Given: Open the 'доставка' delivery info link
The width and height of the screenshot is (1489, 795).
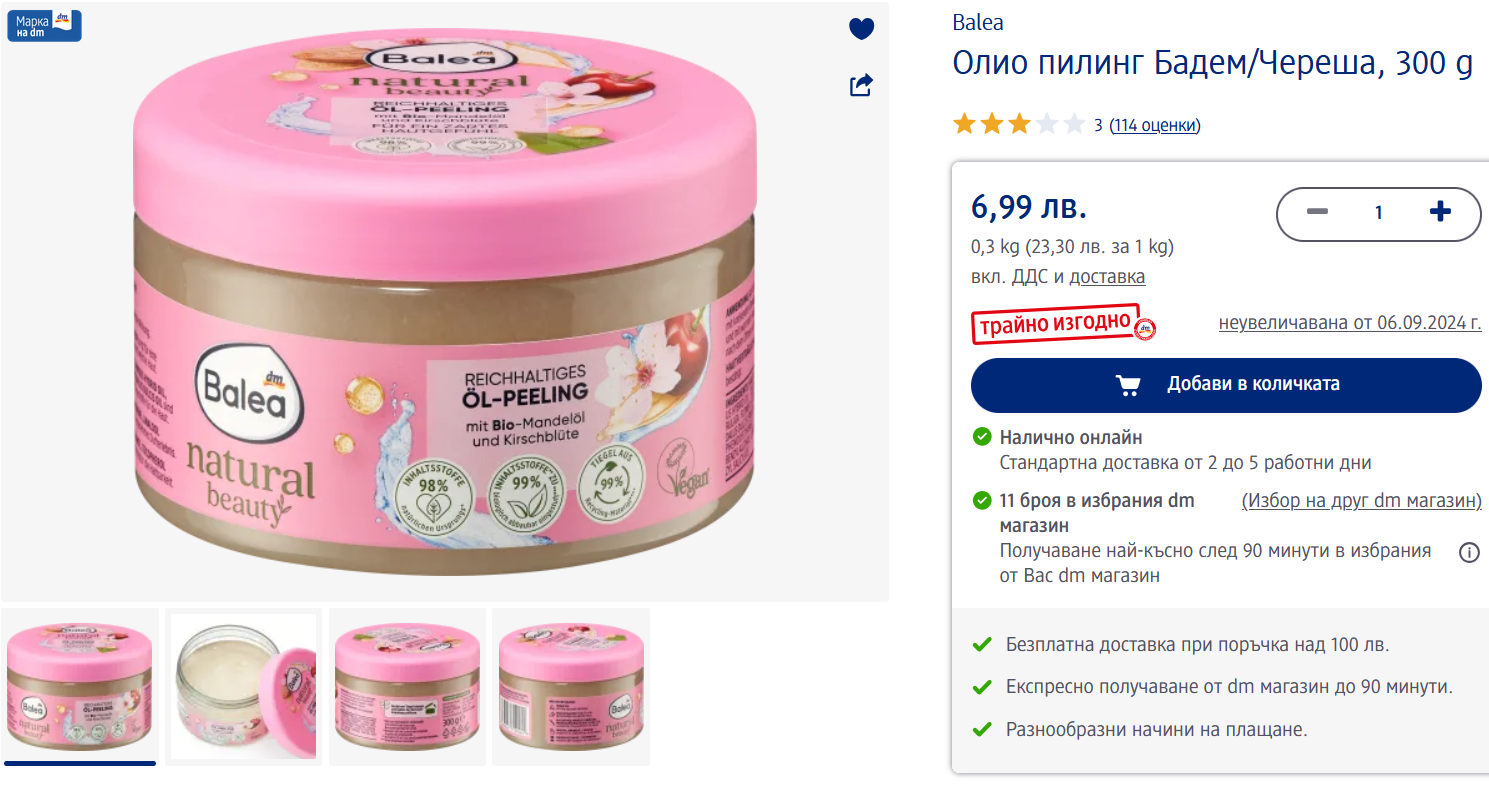Looking at the screenshot, I should point(1107,277).
